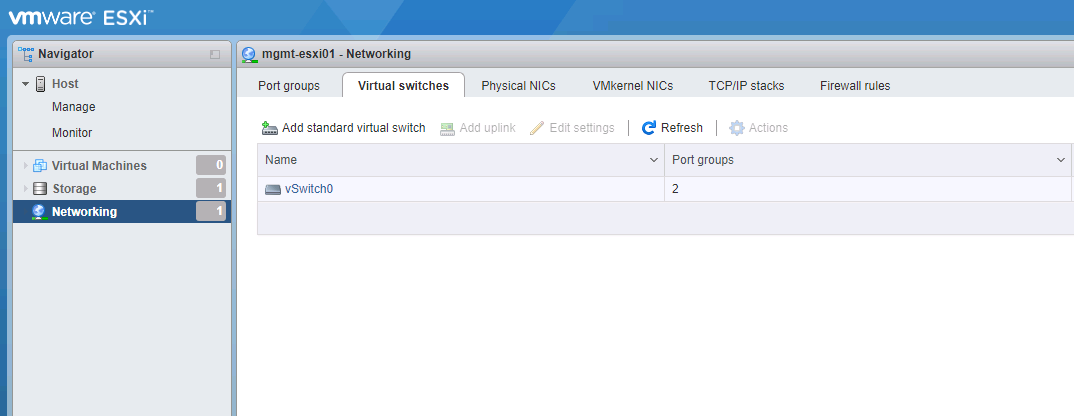The width and height of the screenshot is (1074, 416).
Task: Switch to the Physical NICs tab
Action: point(518,86)
